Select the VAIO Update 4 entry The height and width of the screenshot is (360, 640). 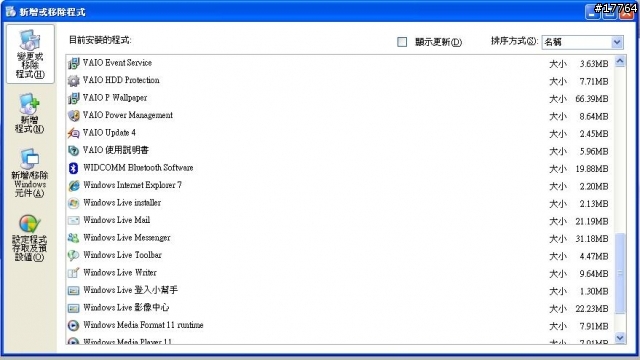pos(340,133)
